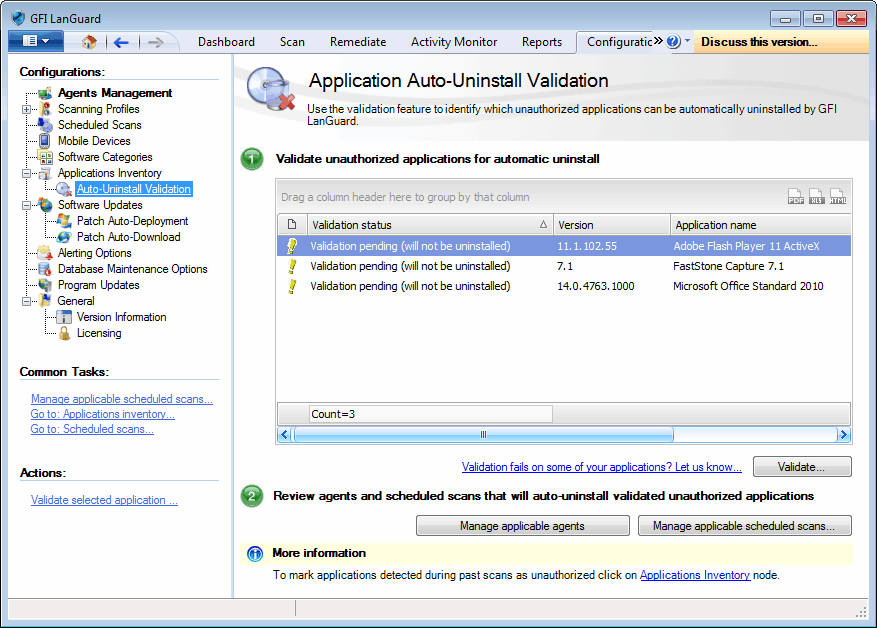This screenshot has width=877, height=628.
Task: Click the Alerting Options icon
Action: [x=45, y=253]
